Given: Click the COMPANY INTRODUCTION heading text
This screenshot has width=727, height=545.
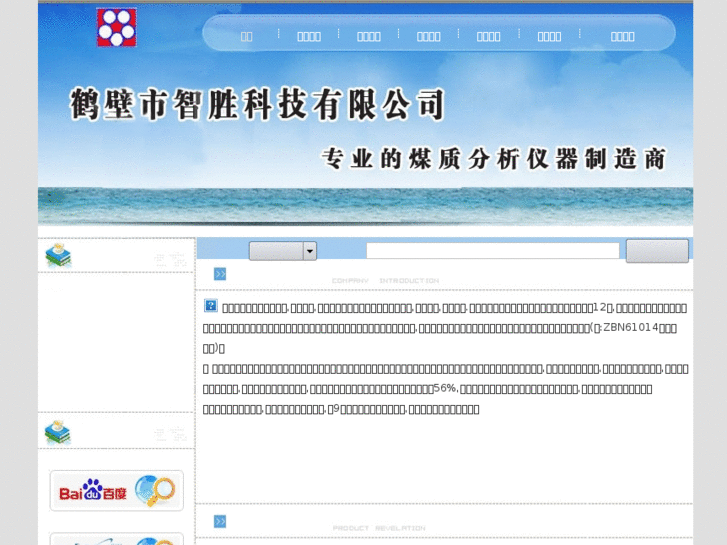Looking at the screenshot, I should tap(385, 281).
